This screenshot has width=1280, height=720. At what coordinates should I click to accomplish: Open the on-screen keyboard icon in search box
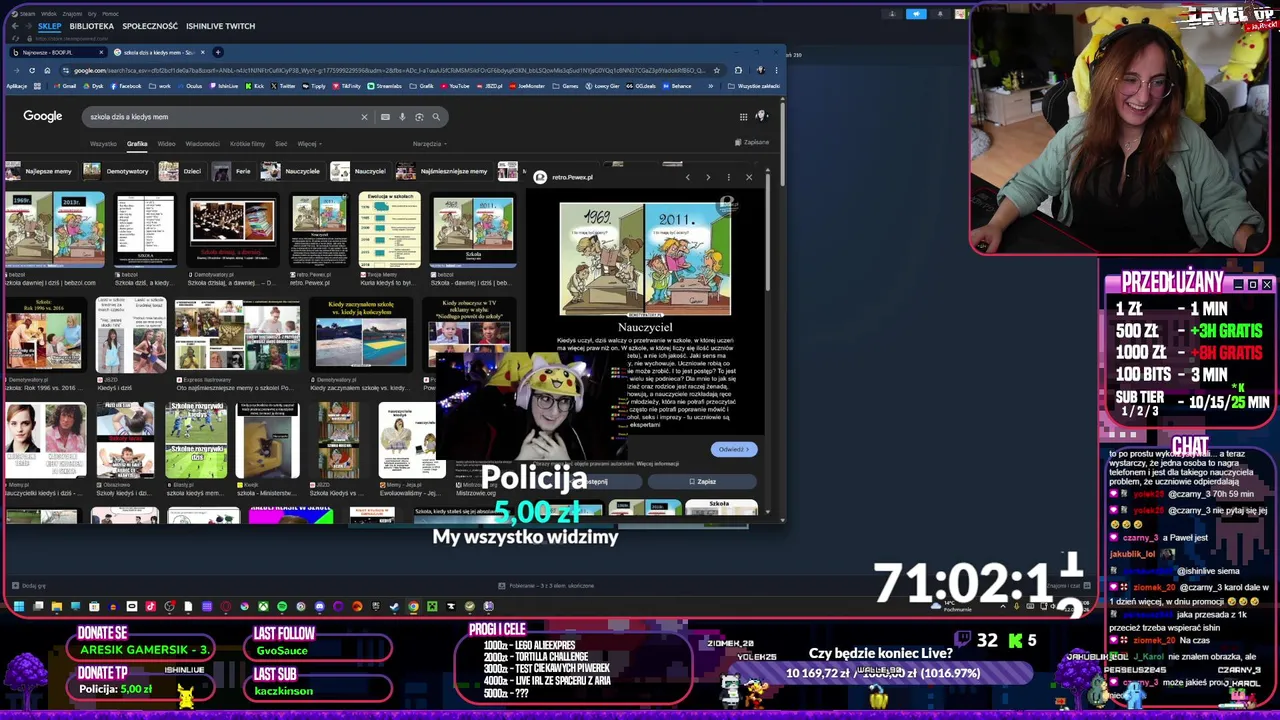[x=385, y=117]
